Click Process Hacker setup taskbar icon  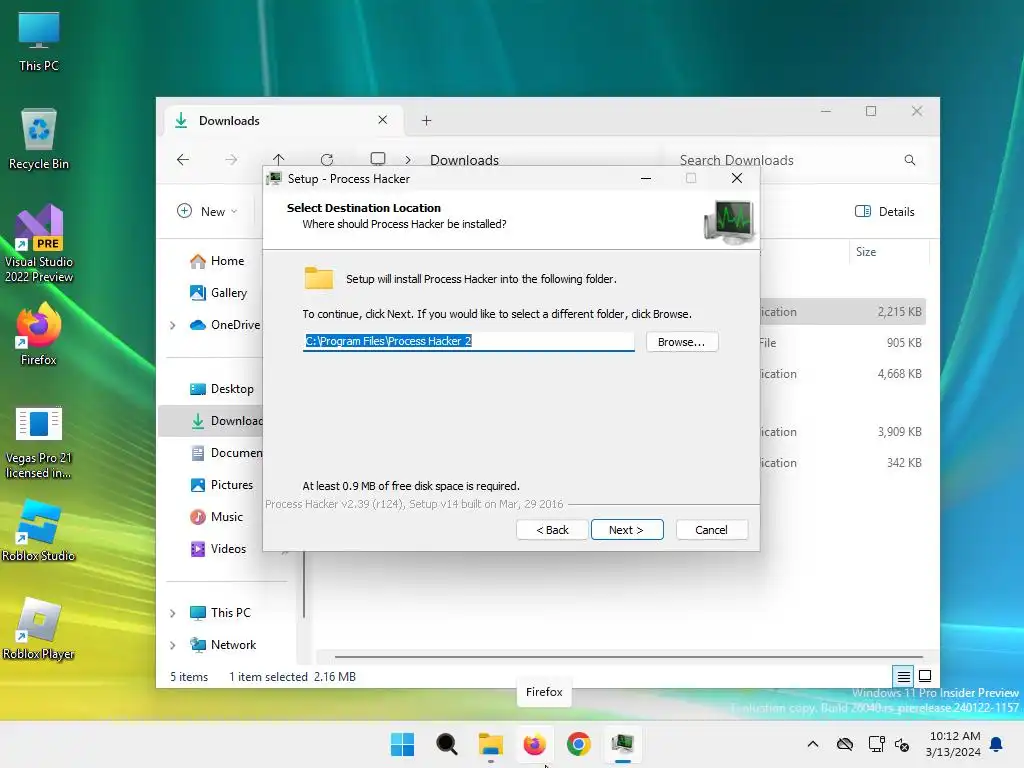click(623, 744)
